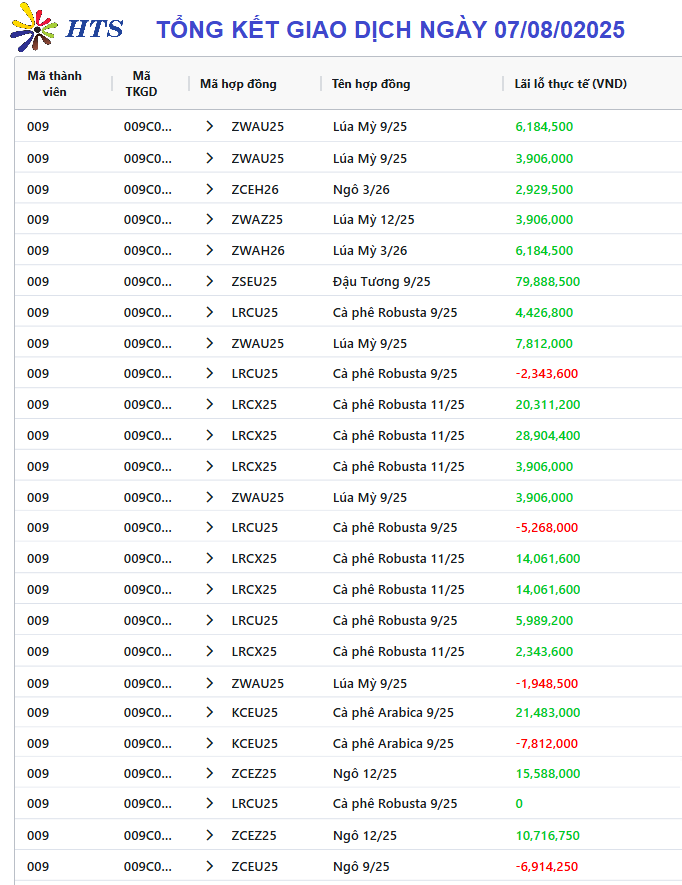Click the Ngô 9/25 contract name
The width and height of the screenshot is (682, 885).
click(361, 867)
